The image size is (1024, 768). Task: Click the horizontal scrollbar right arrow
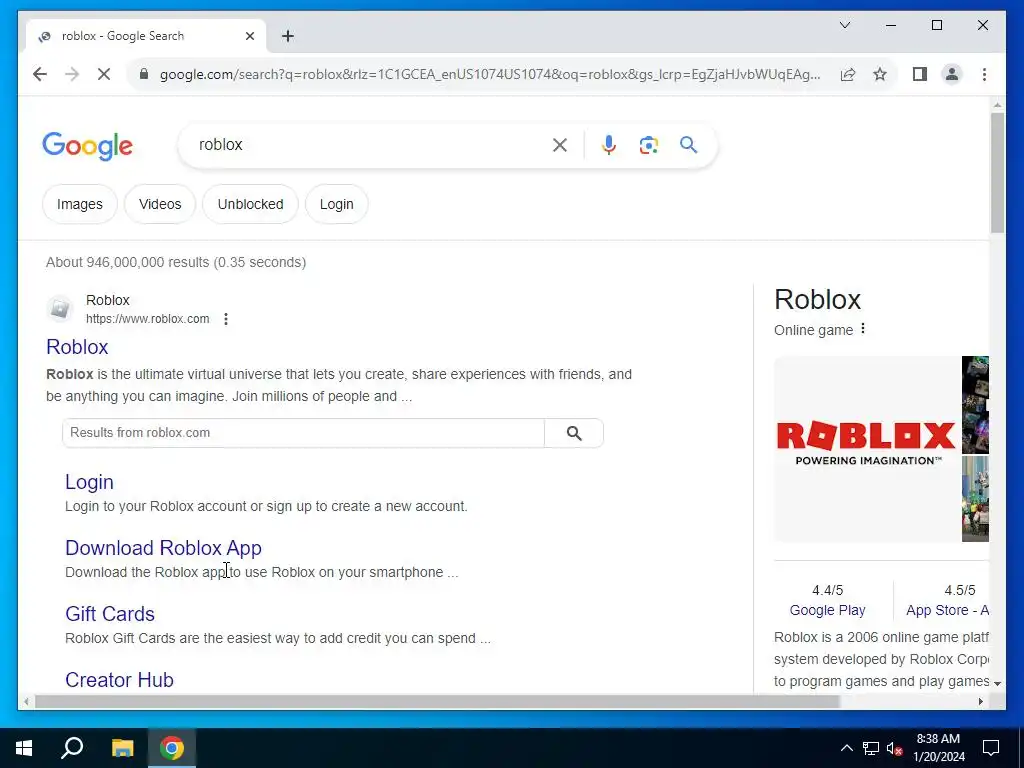click(x=980, y=702)
